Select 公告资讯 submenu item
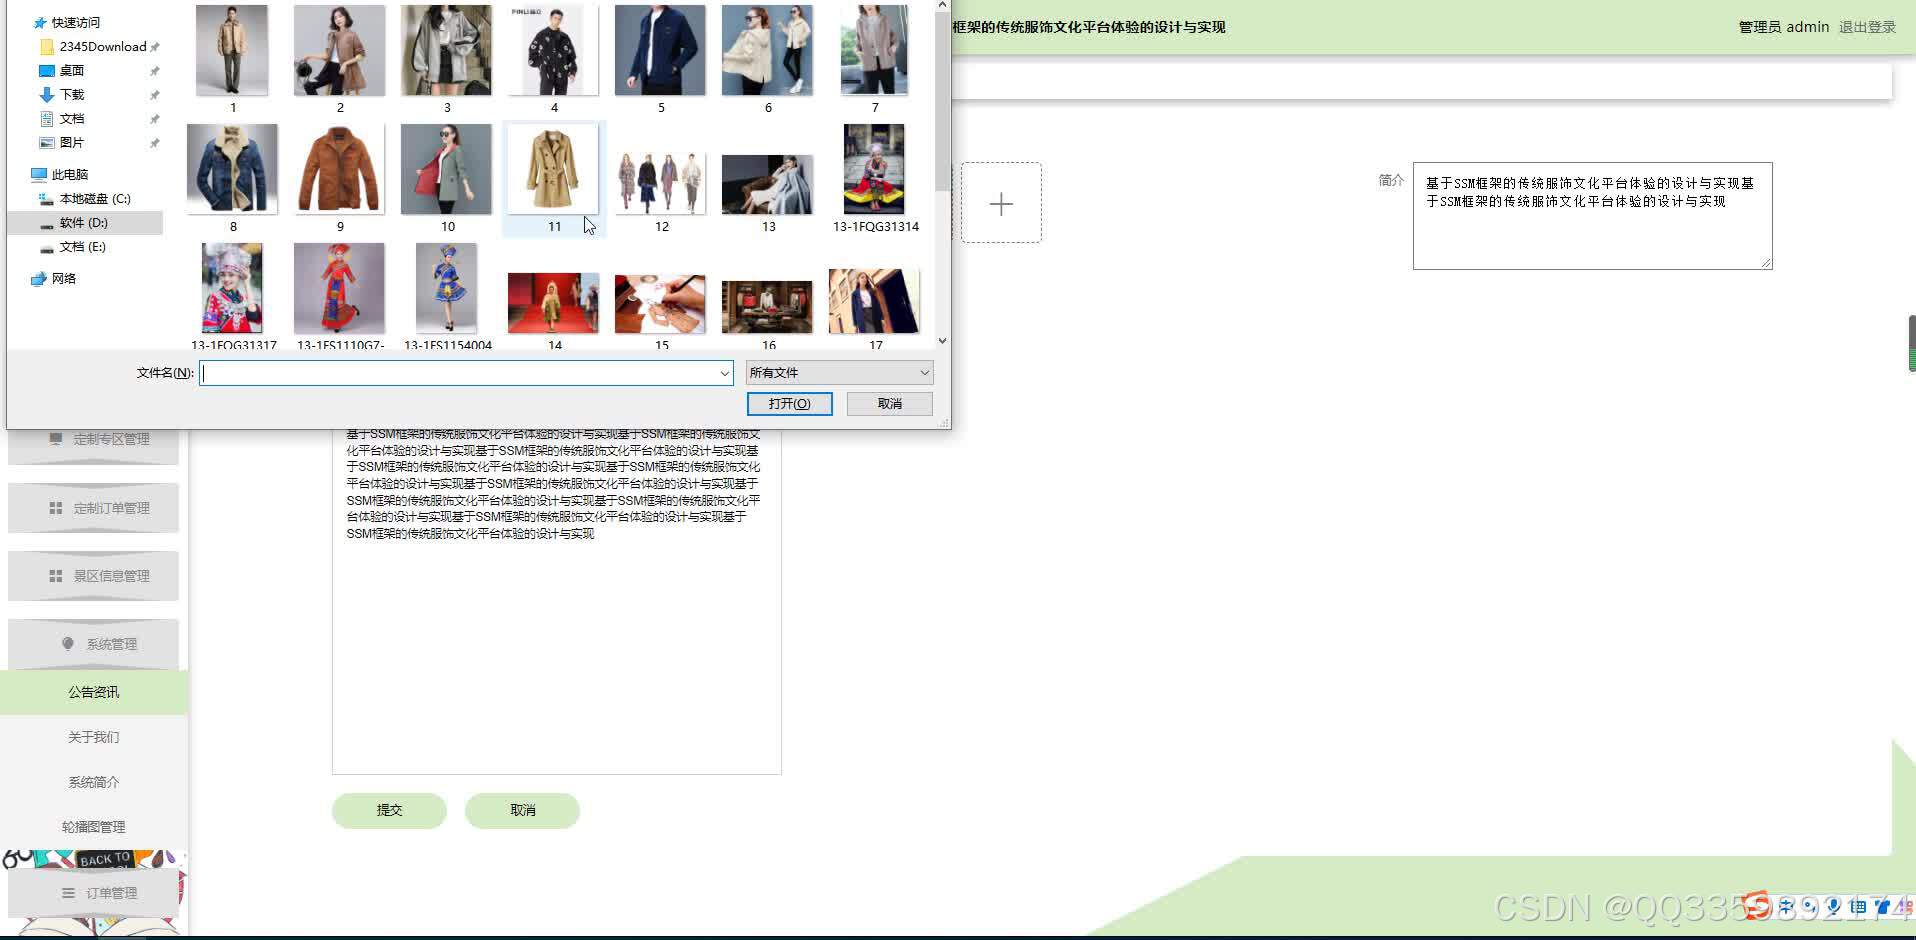Viewport: 1916px width, 940px height. [94, 692]
